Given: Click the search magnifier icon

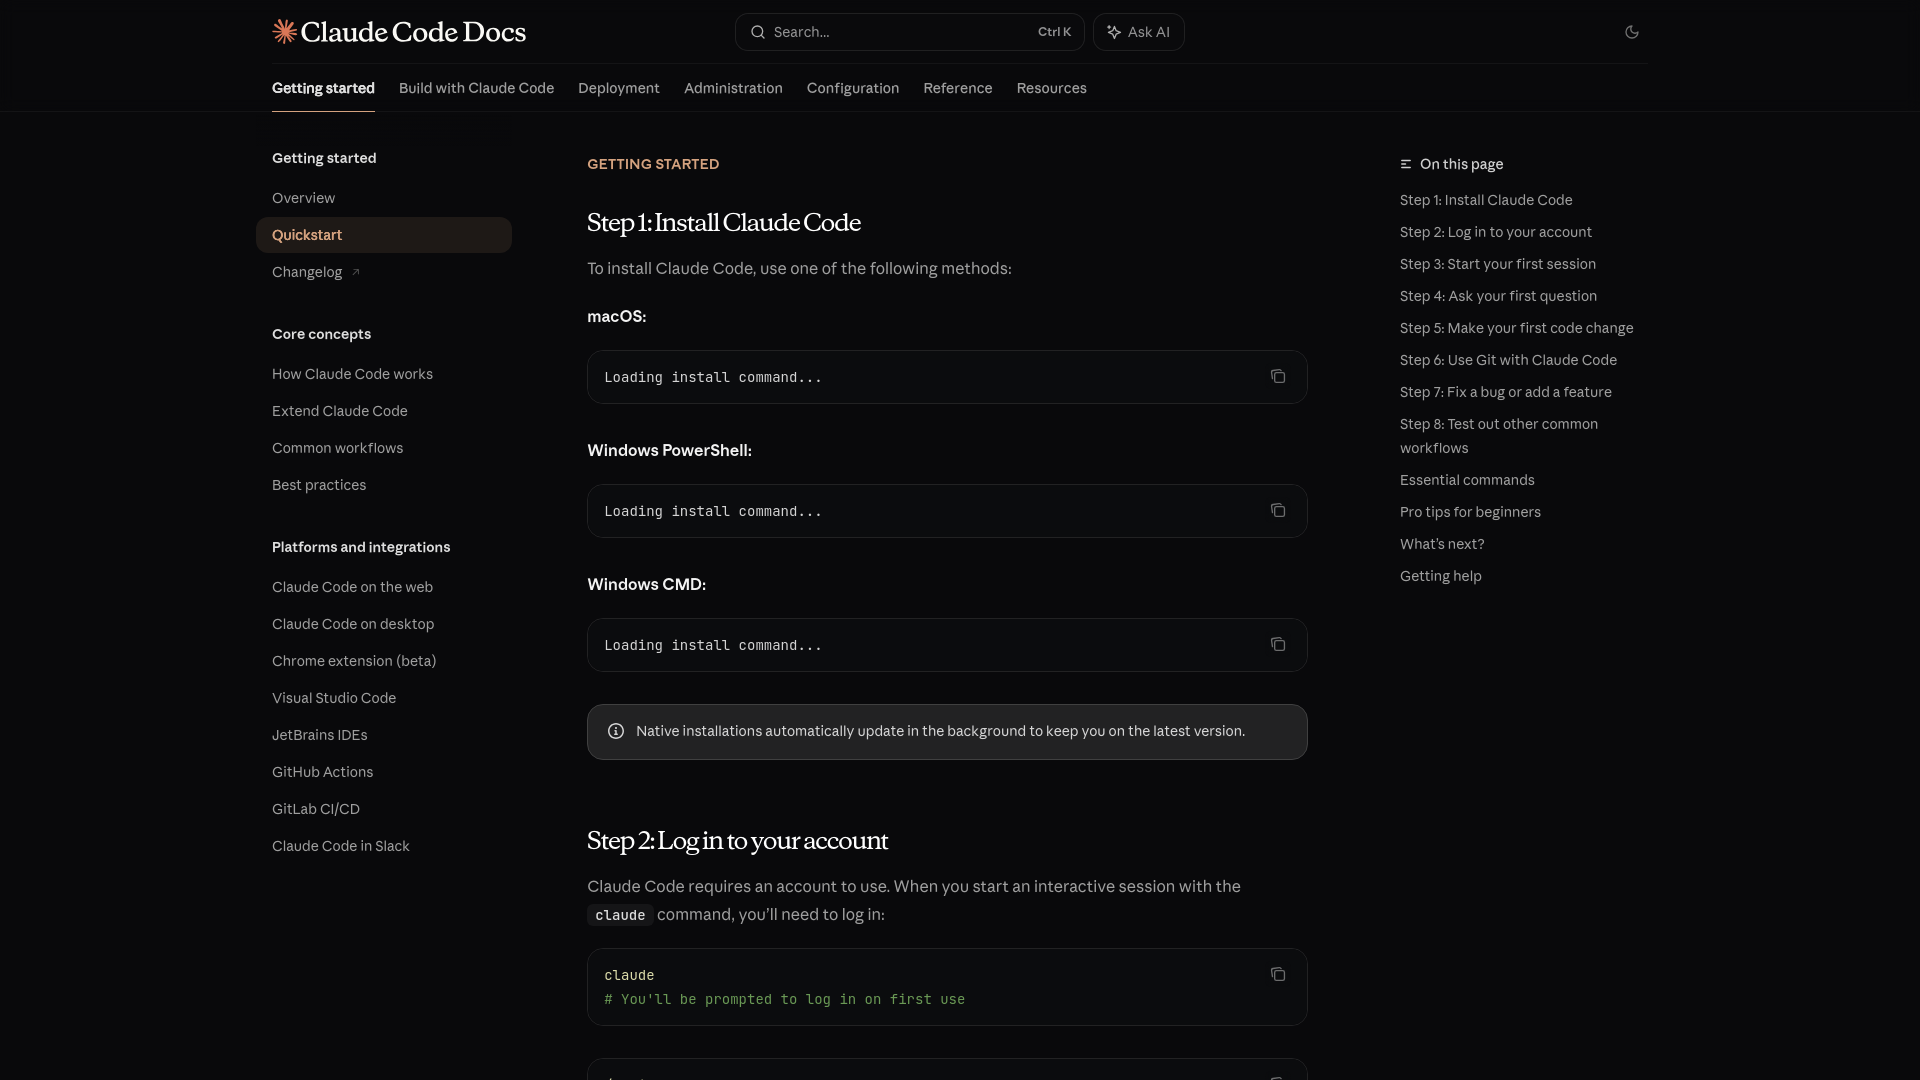Looking at the screenshot, I should click(x=758, y=32).
